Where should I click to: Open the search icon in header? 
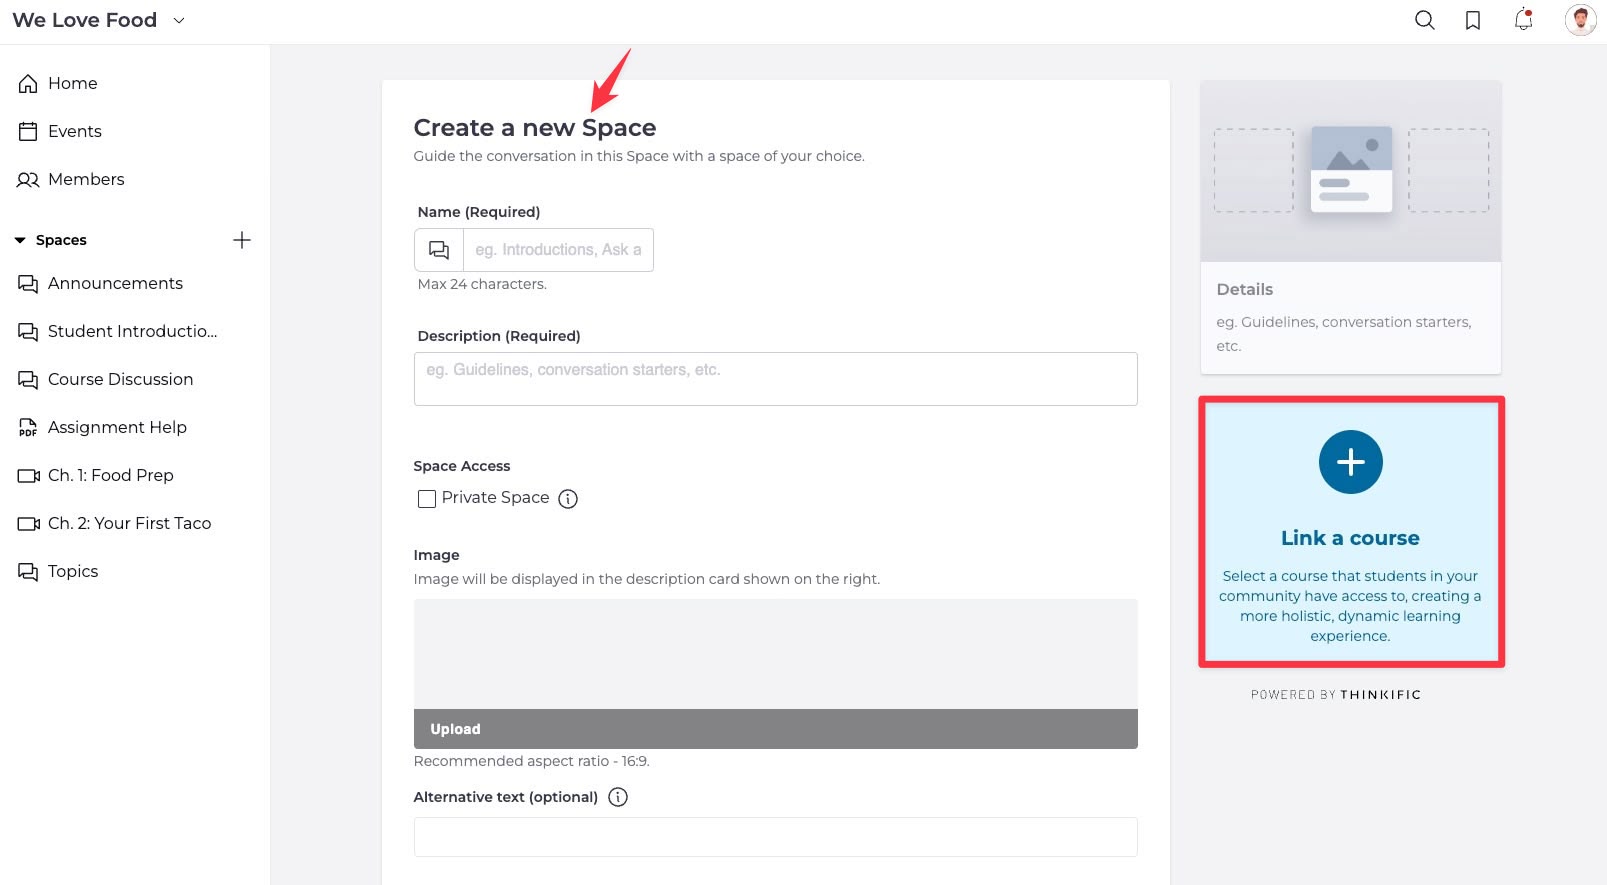(1425, 20)
